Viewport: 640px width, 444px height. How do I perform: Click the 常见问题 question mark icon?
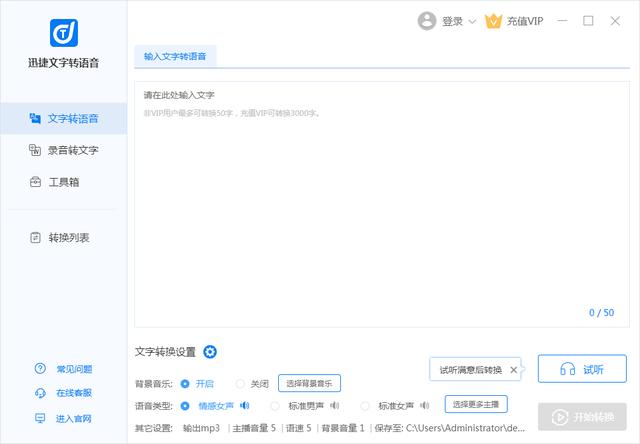coord(40,369)
